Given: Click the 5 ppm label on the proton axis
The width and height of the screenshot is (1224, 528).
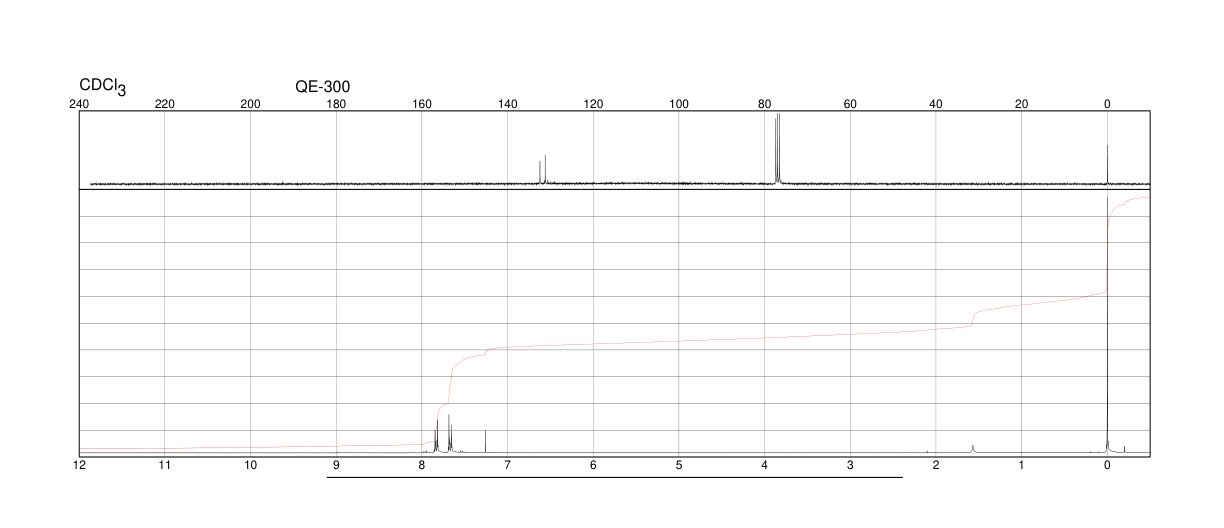Looking at the screenshot, I should point(679,466).
